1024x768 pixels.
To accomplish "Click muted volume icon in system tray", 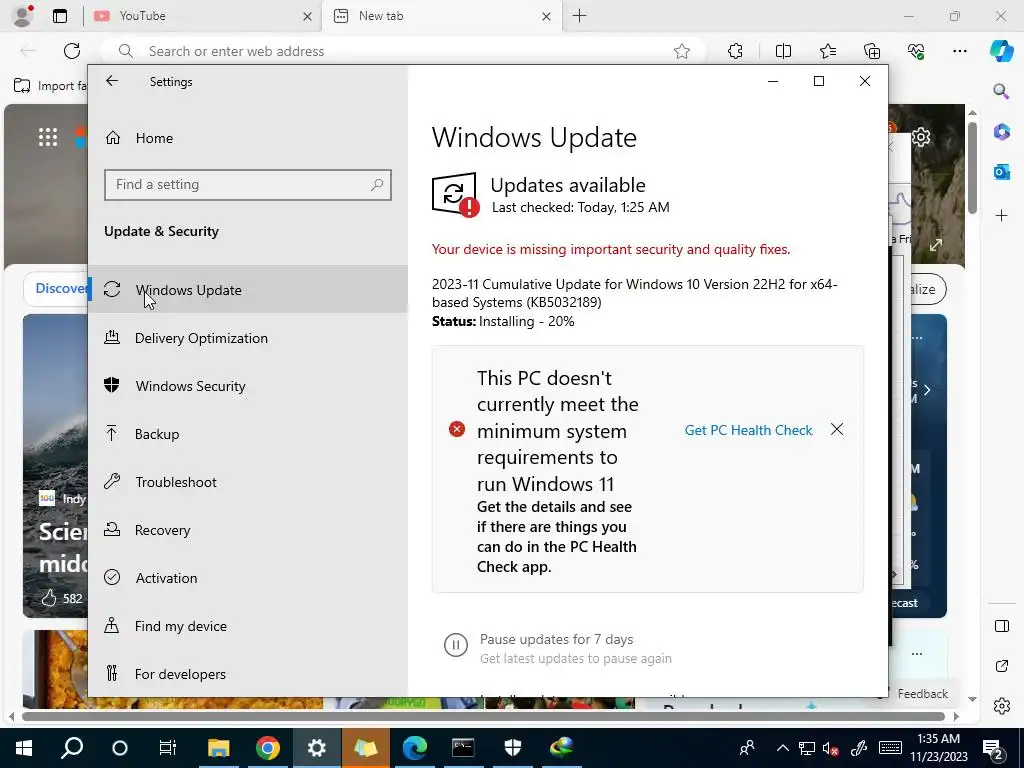I will pos(831,748).
